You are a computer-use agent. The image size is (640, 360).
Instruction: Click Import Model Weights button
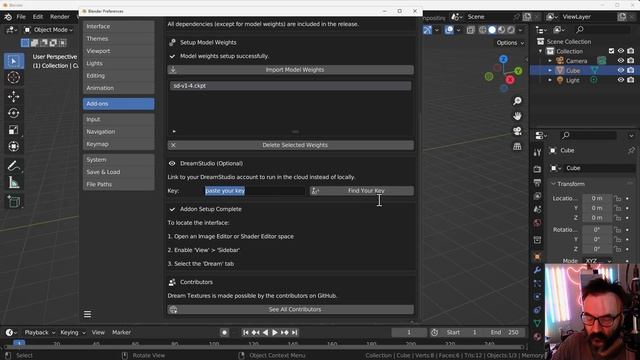tap(291, 70)
